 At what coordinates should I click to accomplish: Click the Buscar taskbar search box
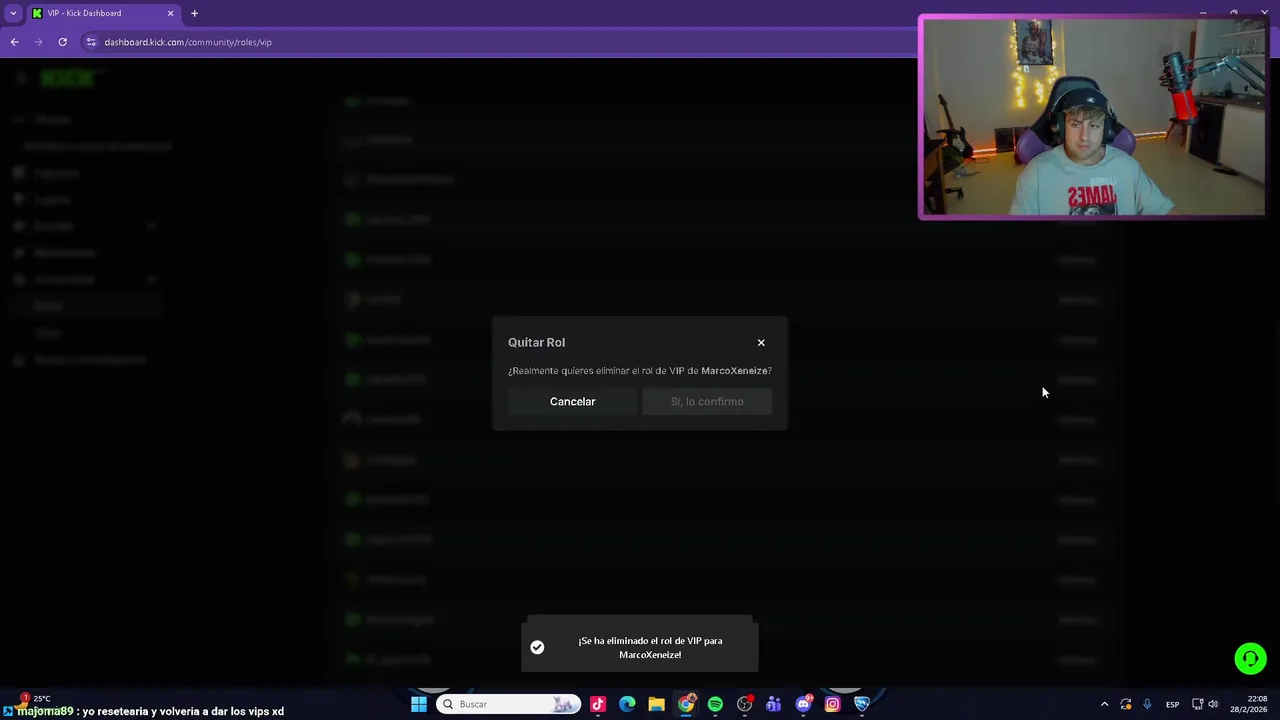point(509,704)
